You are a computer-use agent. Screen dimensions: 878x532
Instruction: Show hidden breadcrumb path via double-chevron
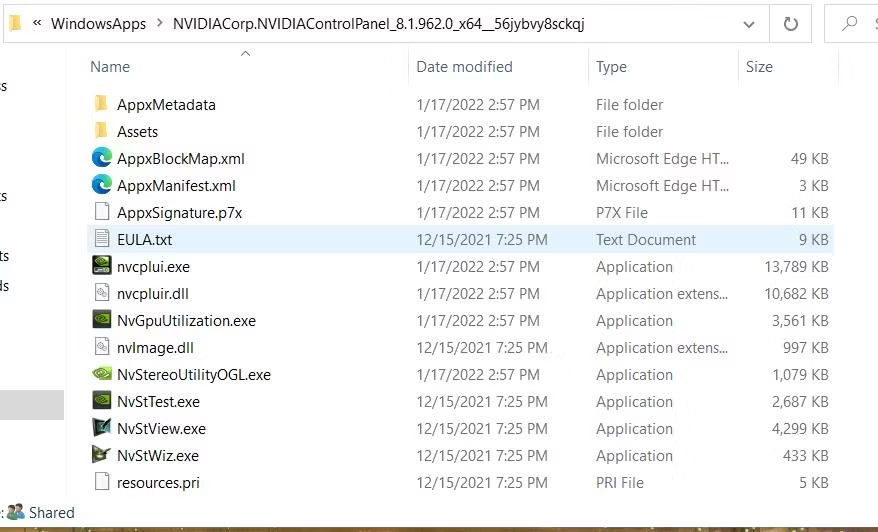[x=37, y=23]
